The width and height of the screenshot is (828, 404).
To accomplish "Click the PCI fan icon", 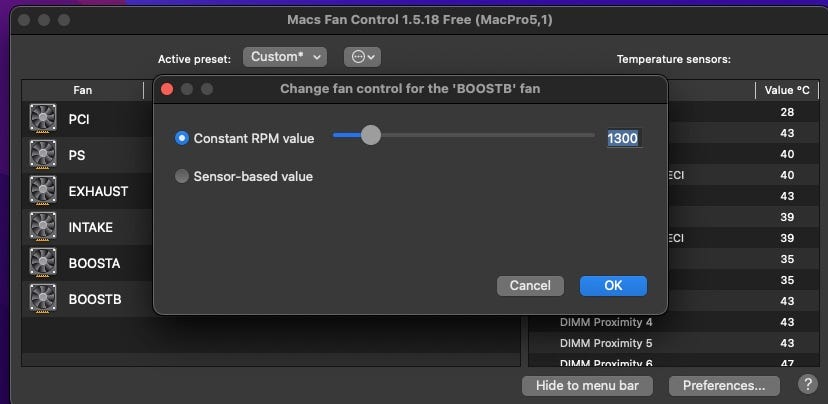I will click(x=43, y=119).
